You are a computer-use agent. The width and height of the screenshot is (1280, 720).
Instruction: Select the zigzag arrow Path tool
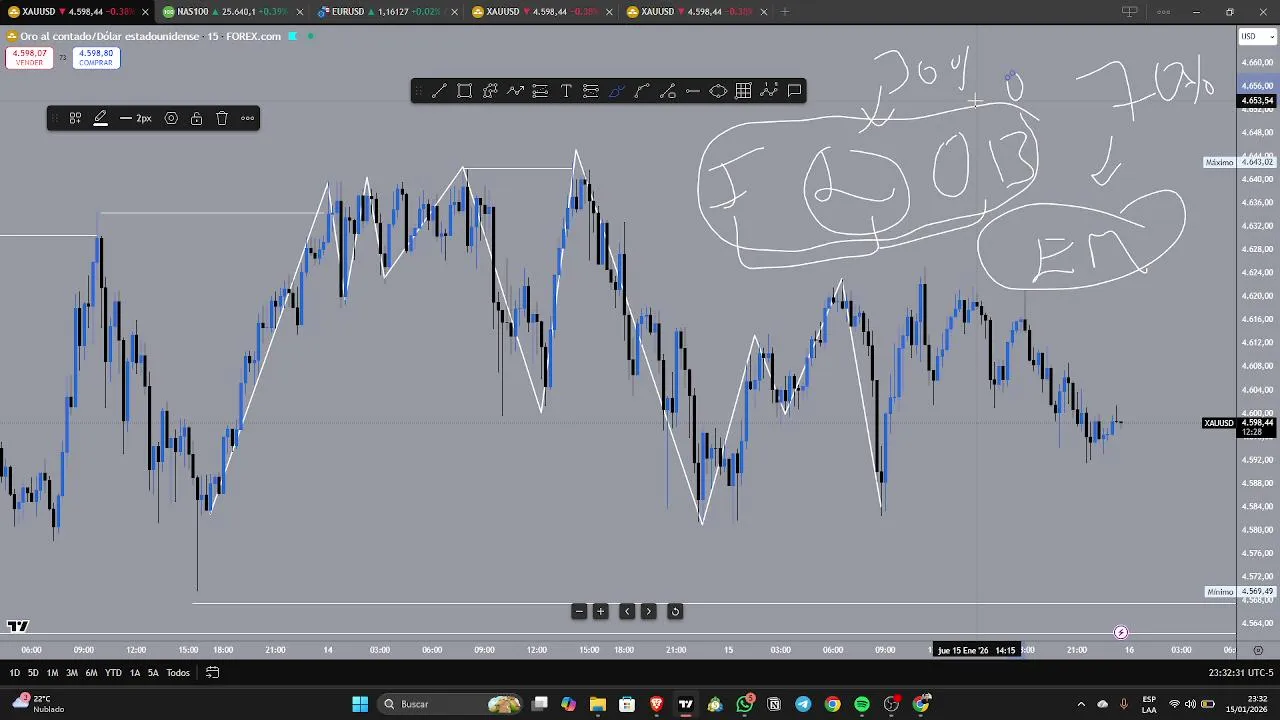pyautogui.click(x=515, y=91)
